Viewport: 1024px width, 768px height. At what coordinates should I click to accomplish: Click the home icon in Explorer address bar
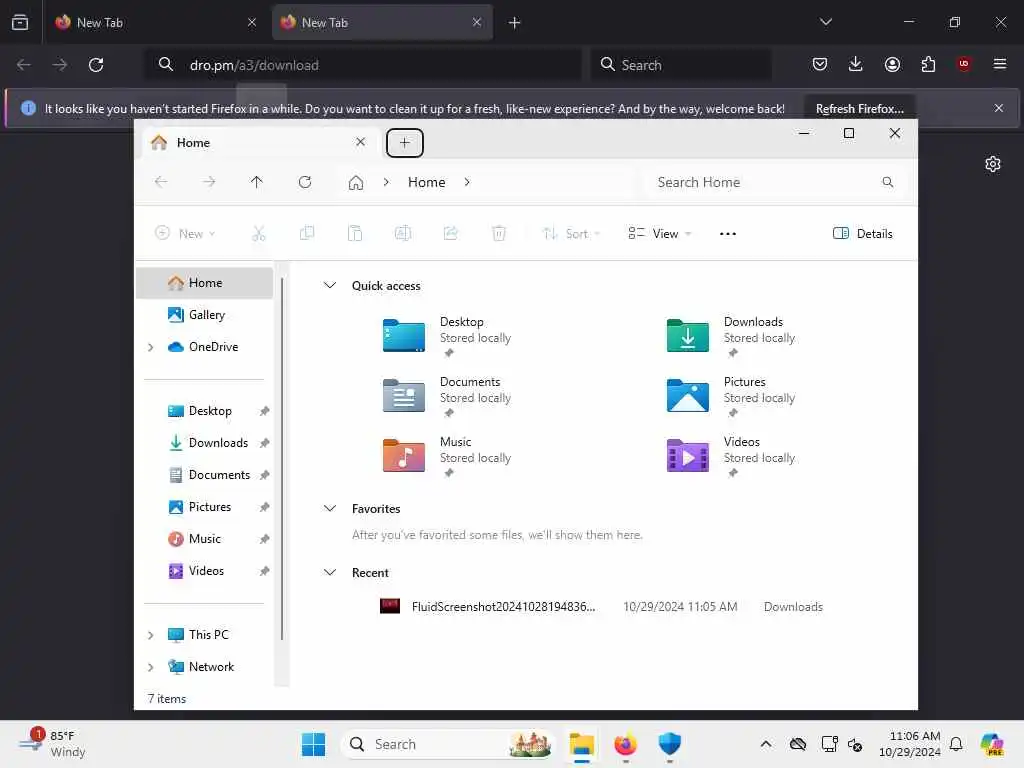coord(356,182)
